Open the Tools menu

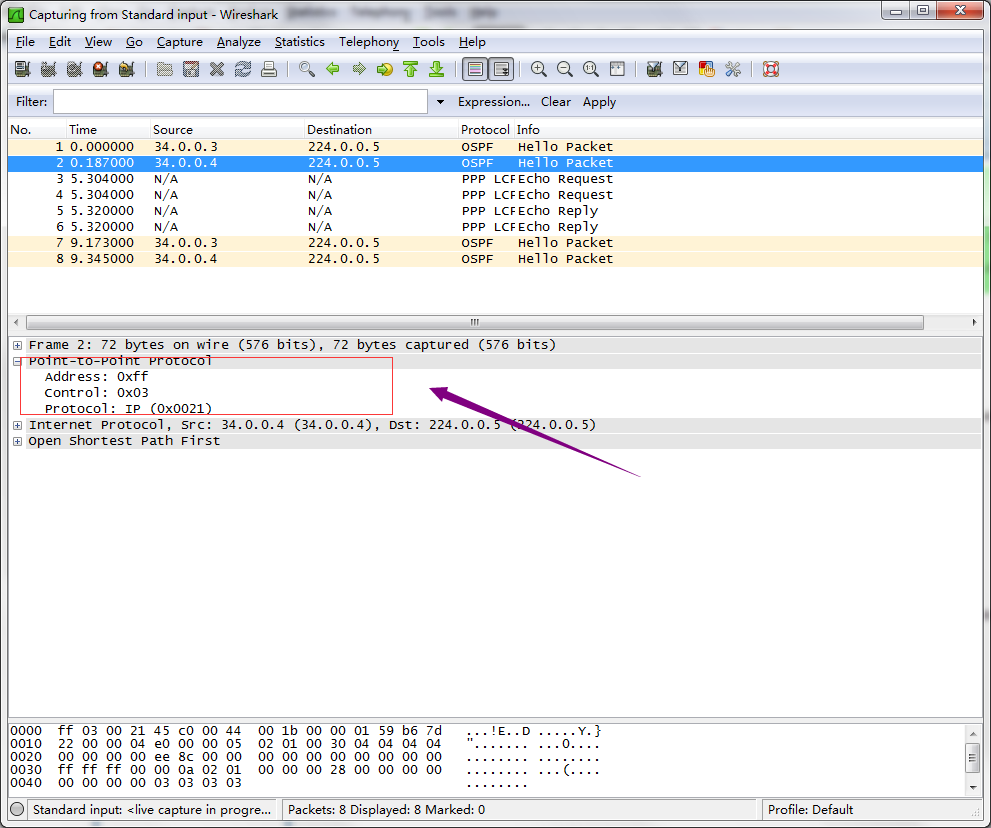pyautogui.click(x=429, y=42)
